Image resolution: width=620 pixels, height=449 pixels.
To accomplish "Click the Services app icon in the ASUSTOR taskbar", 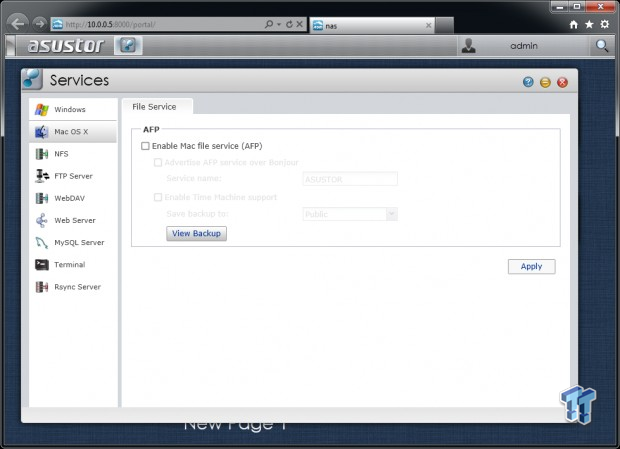I will [128, 45].
